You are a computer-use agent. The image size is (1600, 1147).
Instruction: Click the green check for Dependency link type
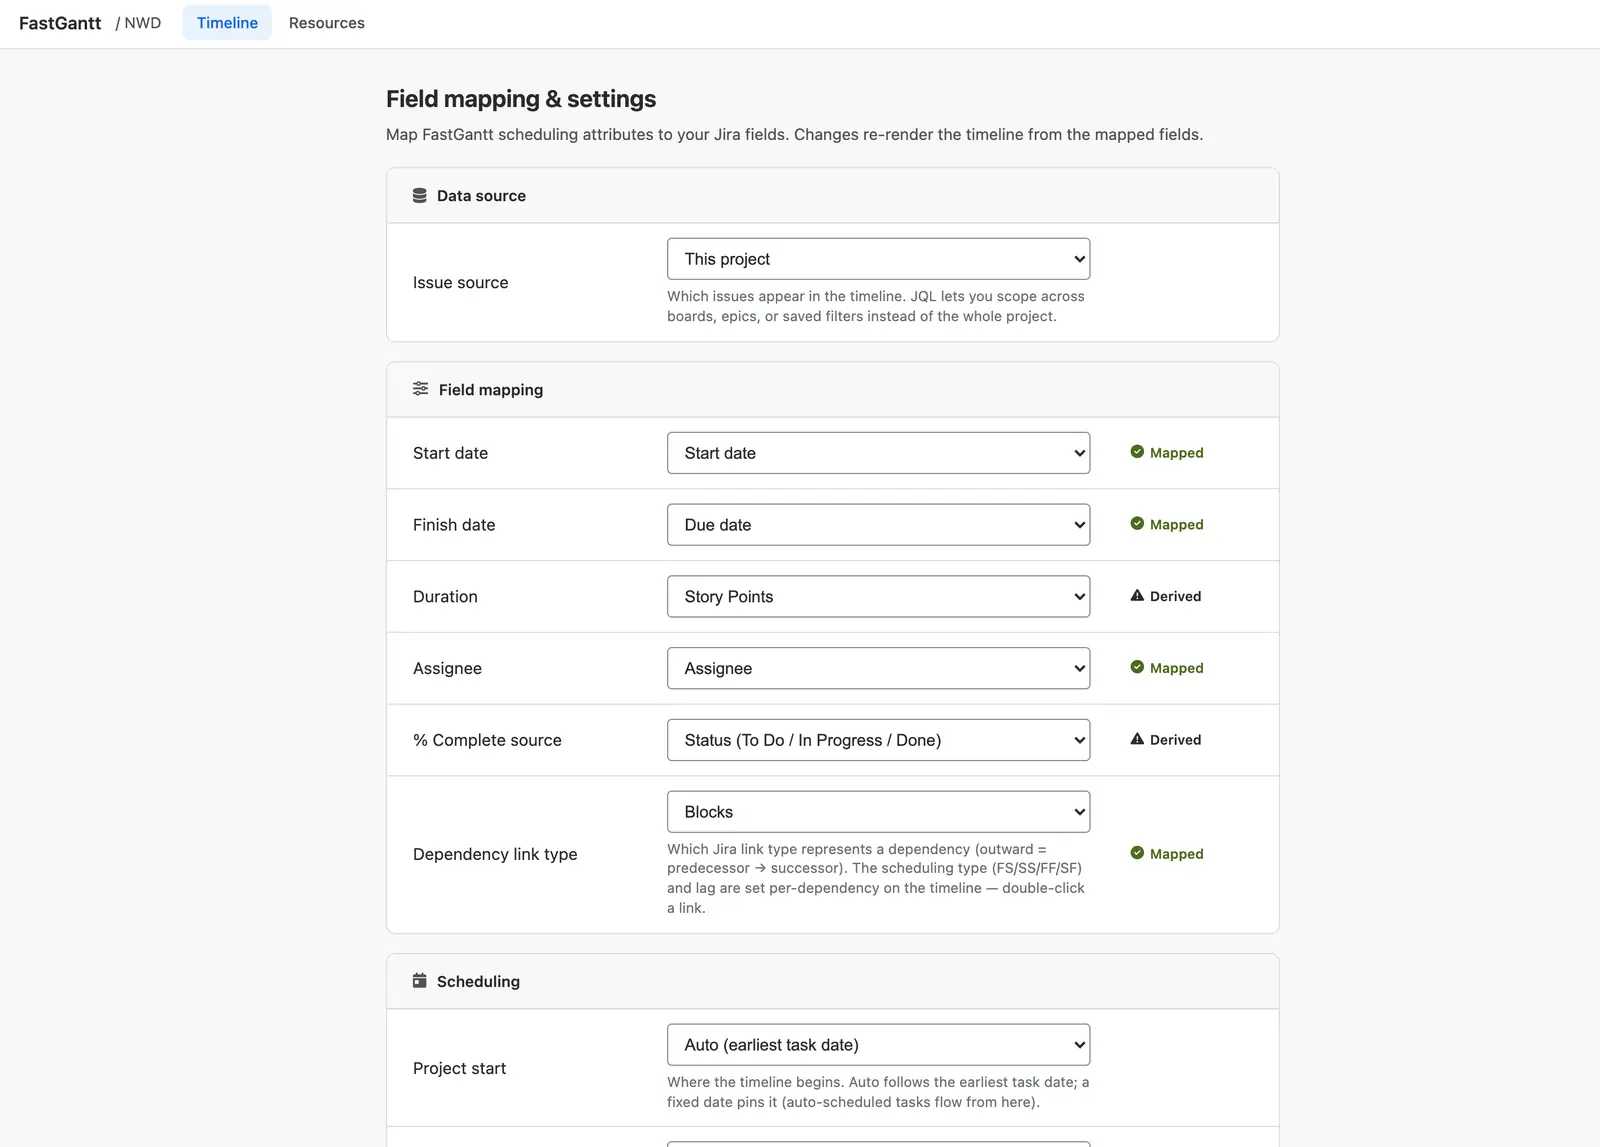point(1137,854)
